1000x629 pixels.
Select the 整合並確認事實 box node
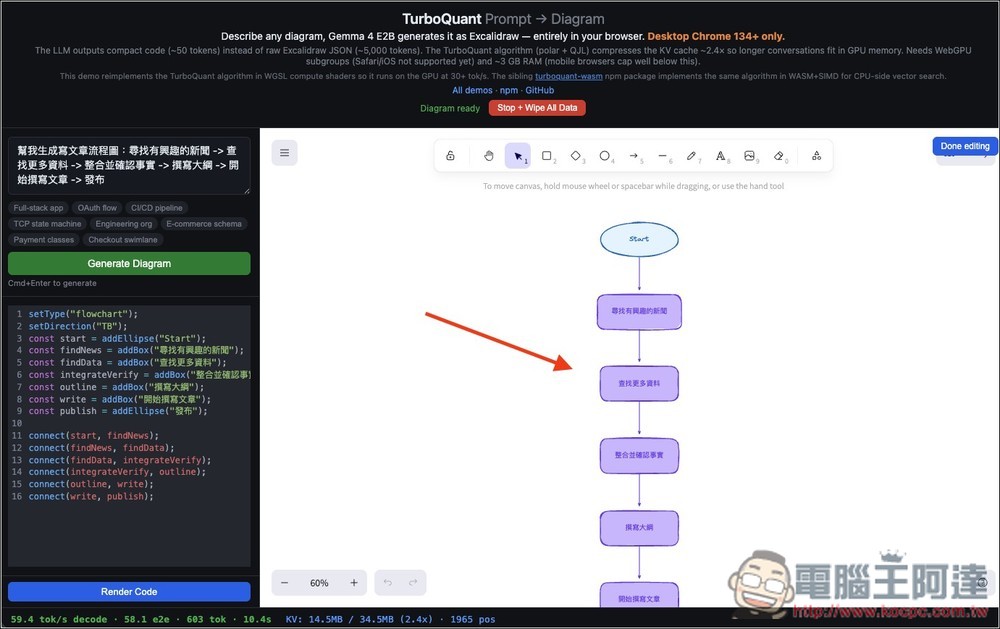point(639,455)
